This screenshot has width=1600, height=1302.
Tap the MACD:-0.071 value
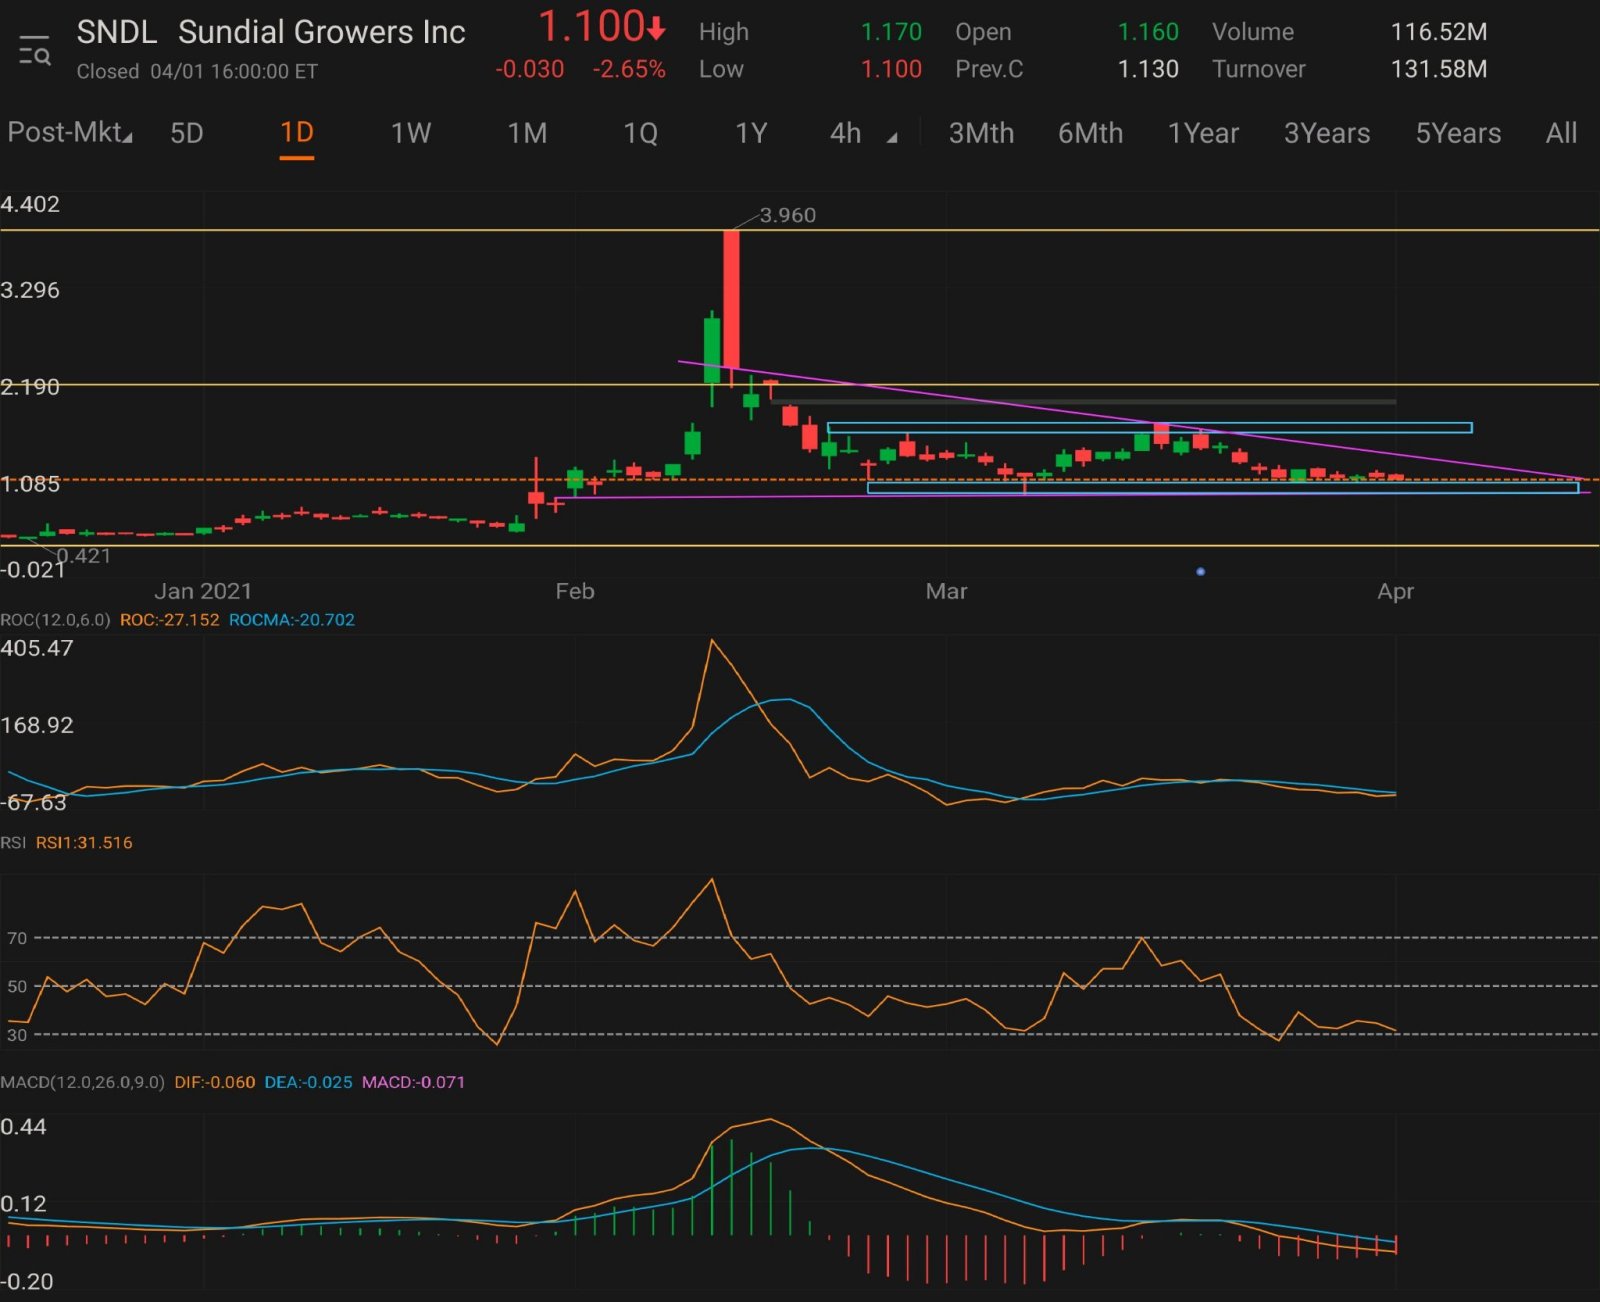click(x=413, y=1082)
